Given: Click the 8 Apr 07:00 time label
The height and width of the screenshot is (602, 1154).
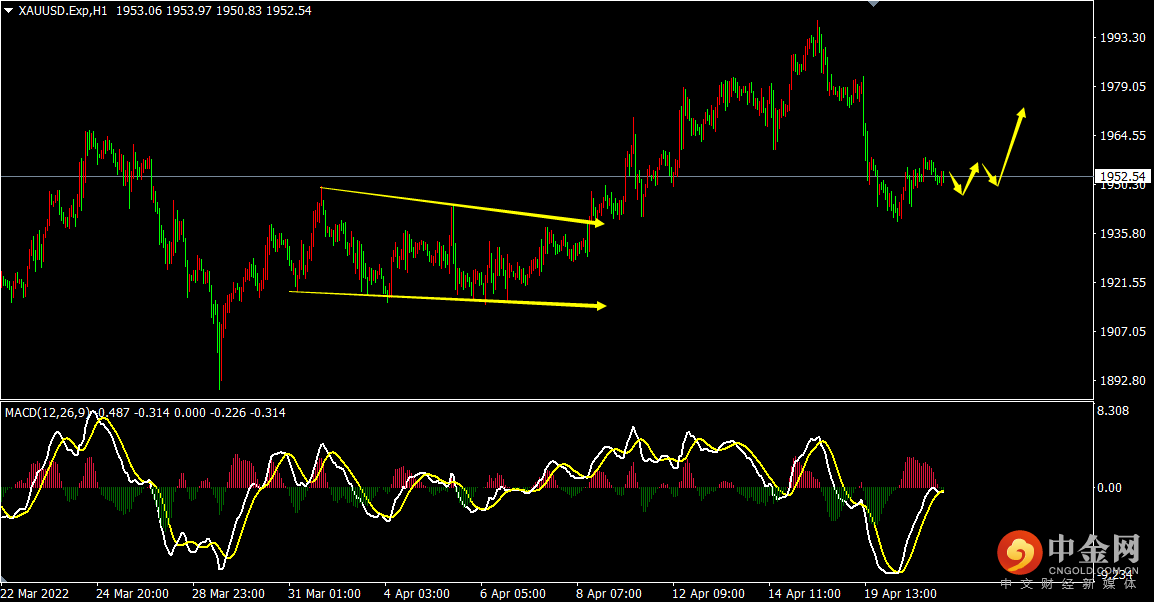Looking at the screenshot, I should (x=609, y=593).
